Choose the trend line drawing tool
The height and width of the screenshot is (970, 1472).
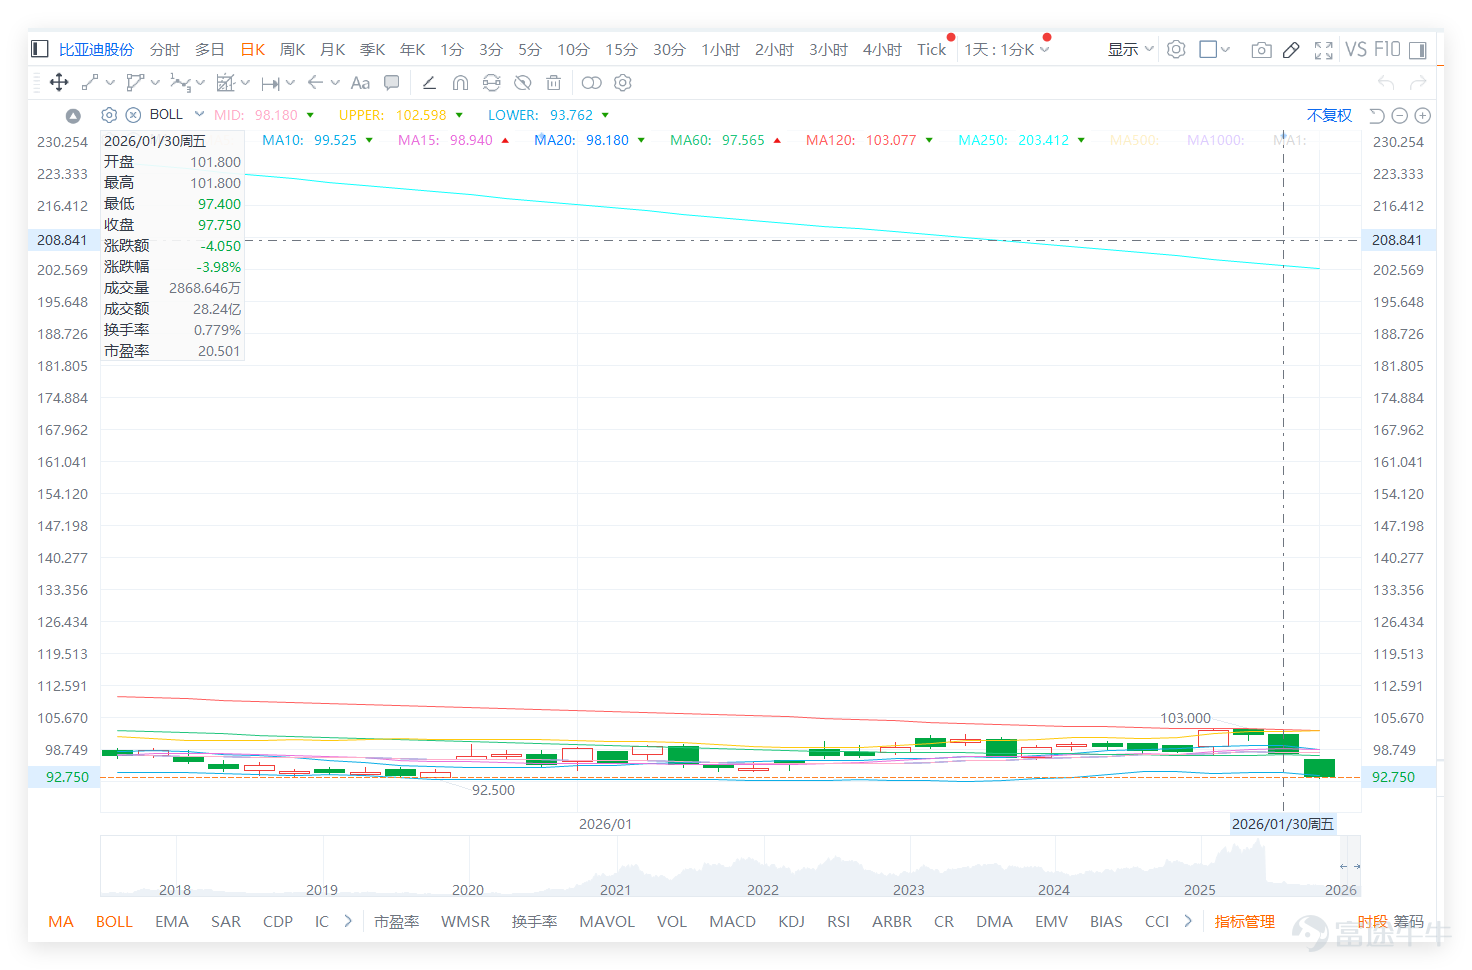(x=90, y=83)
